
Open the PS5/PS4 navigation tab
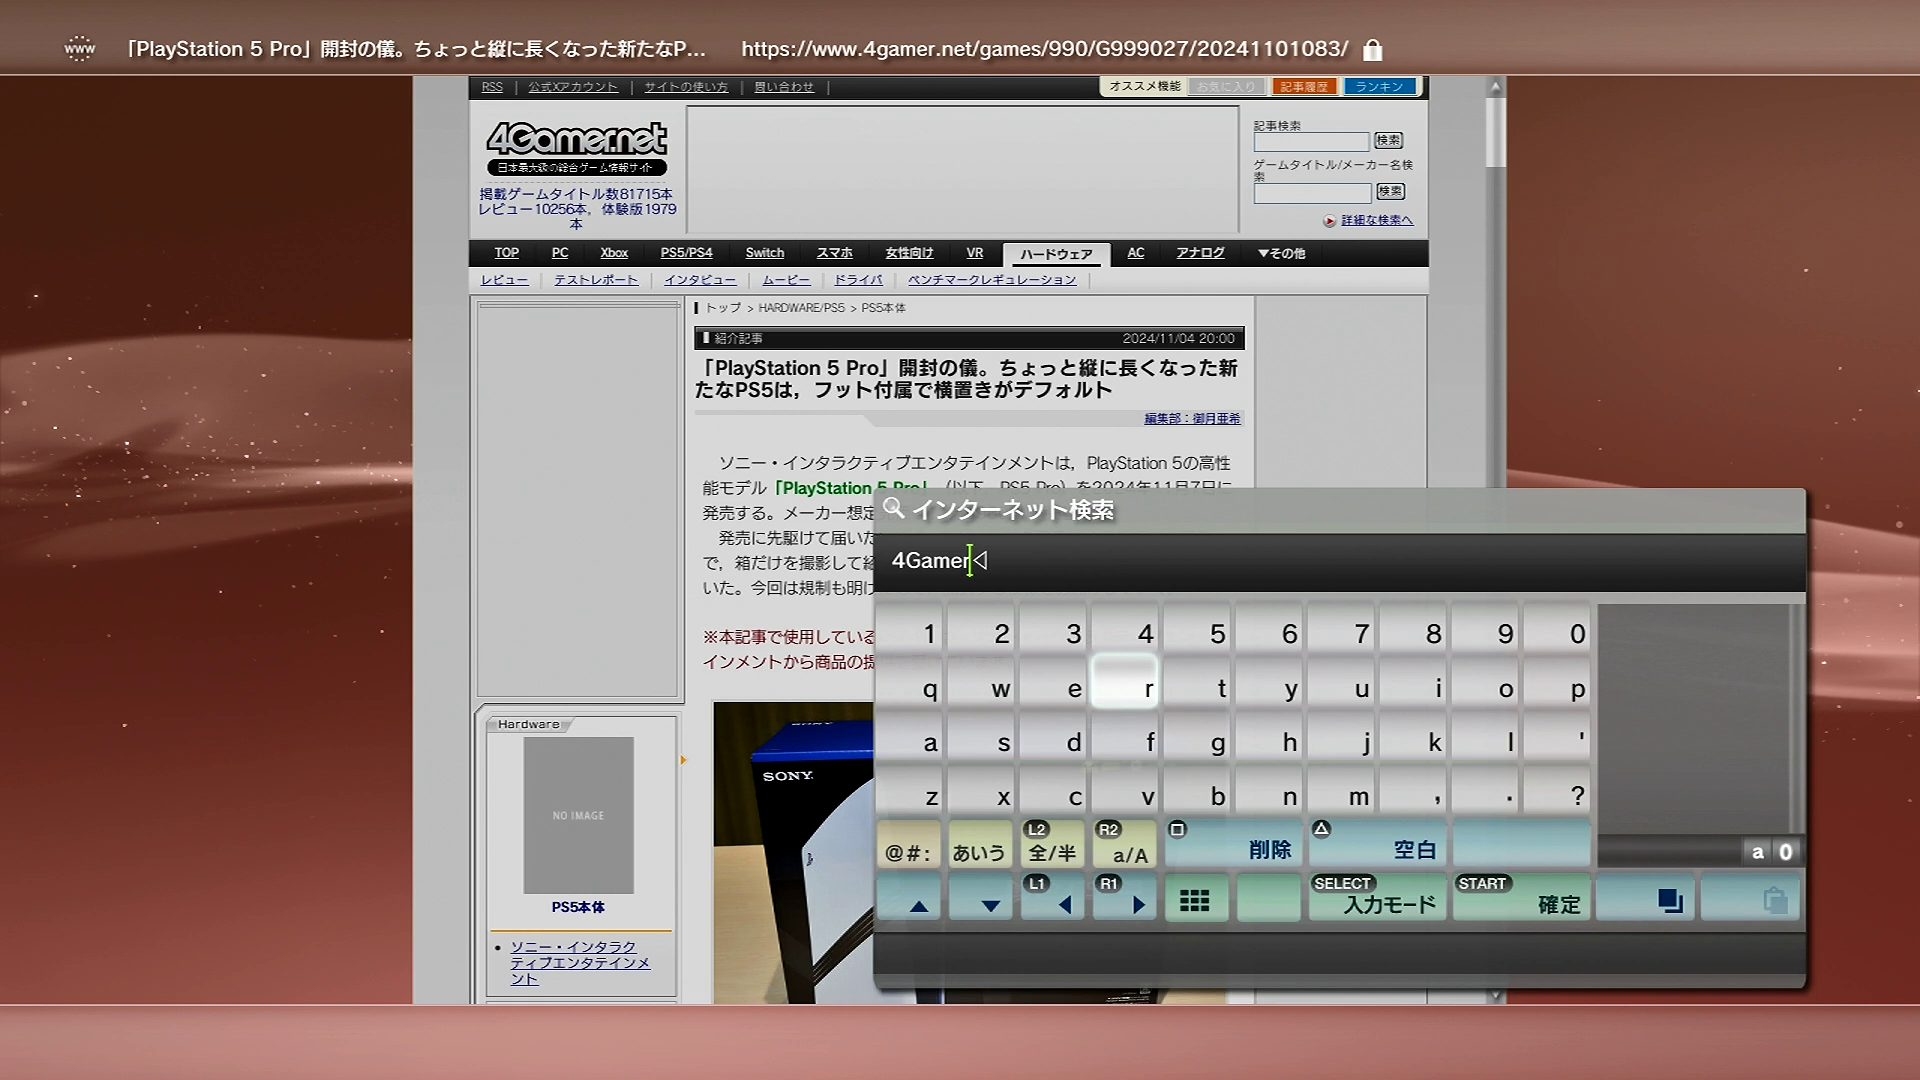tap(686, 253)
